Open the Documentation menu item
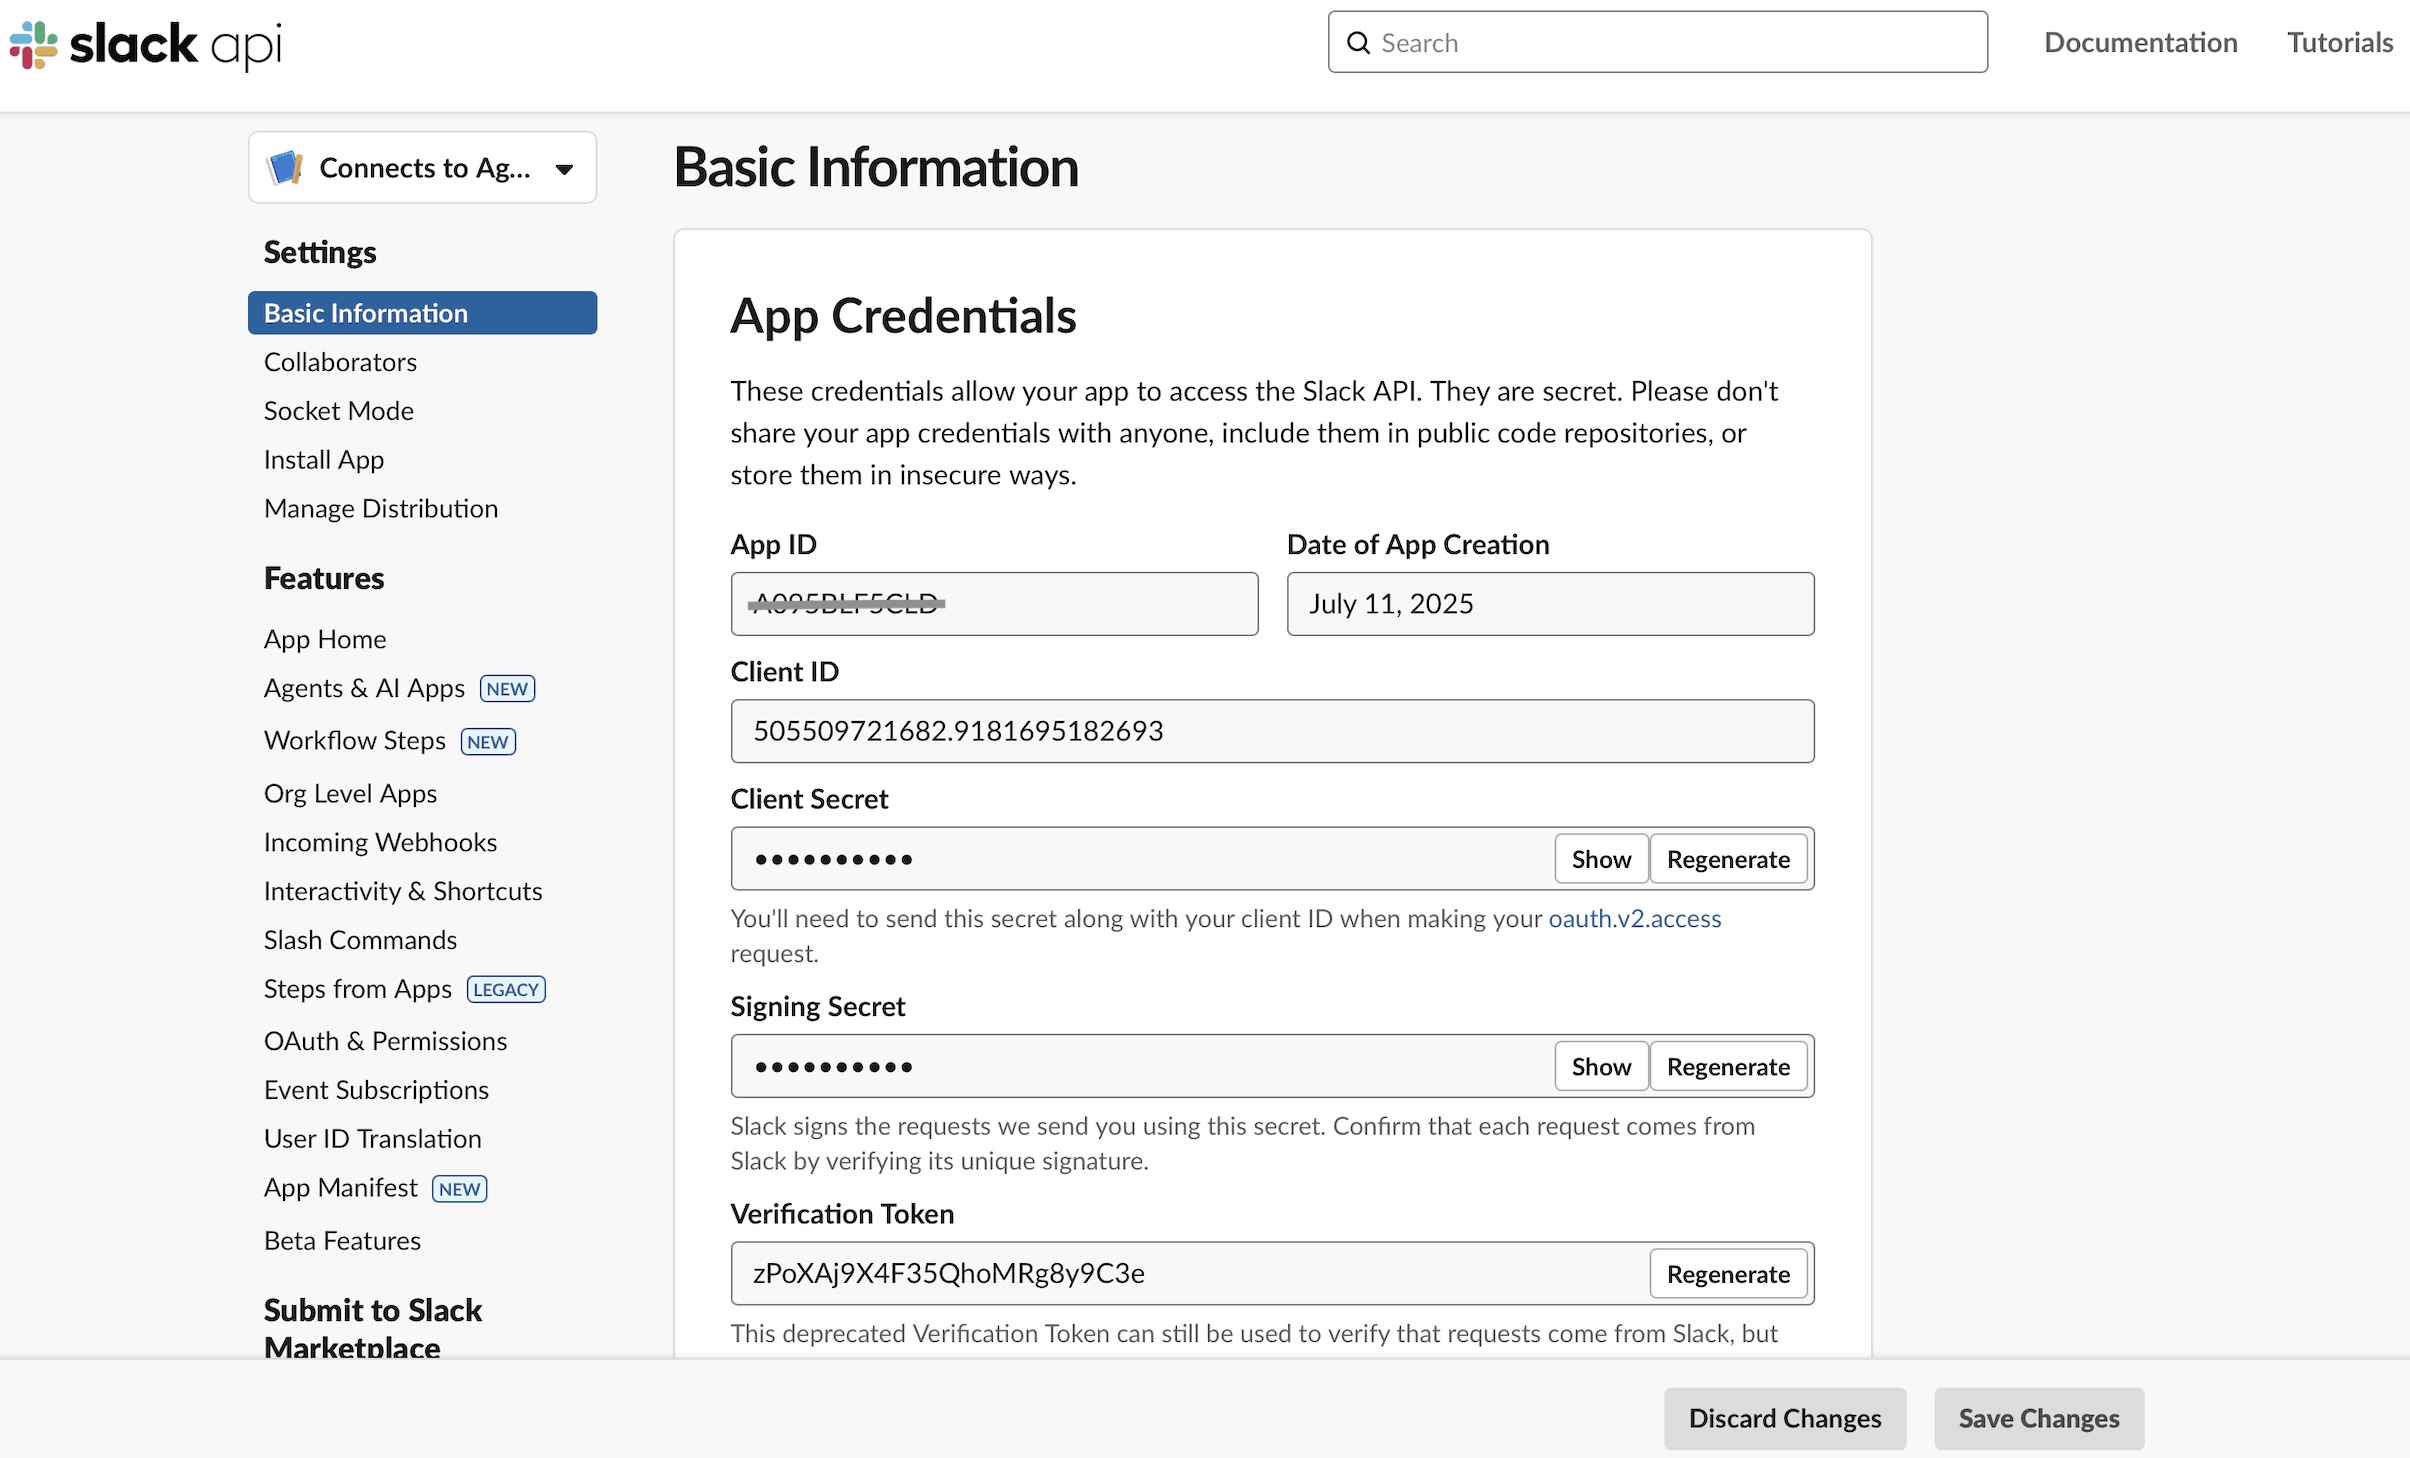The width and height of the screenshot is (2410, 1458). [x=2140, y=42]
